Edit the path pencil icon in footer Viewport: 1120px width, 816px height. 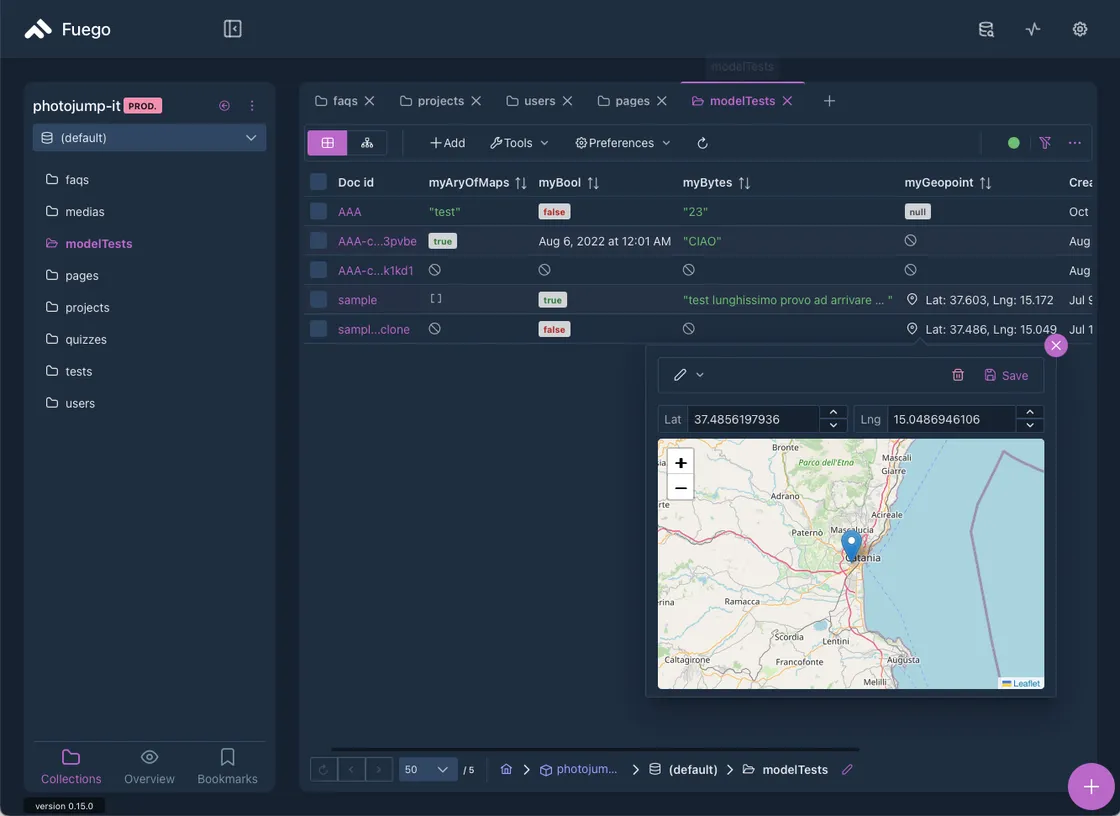tap(847, 770)
